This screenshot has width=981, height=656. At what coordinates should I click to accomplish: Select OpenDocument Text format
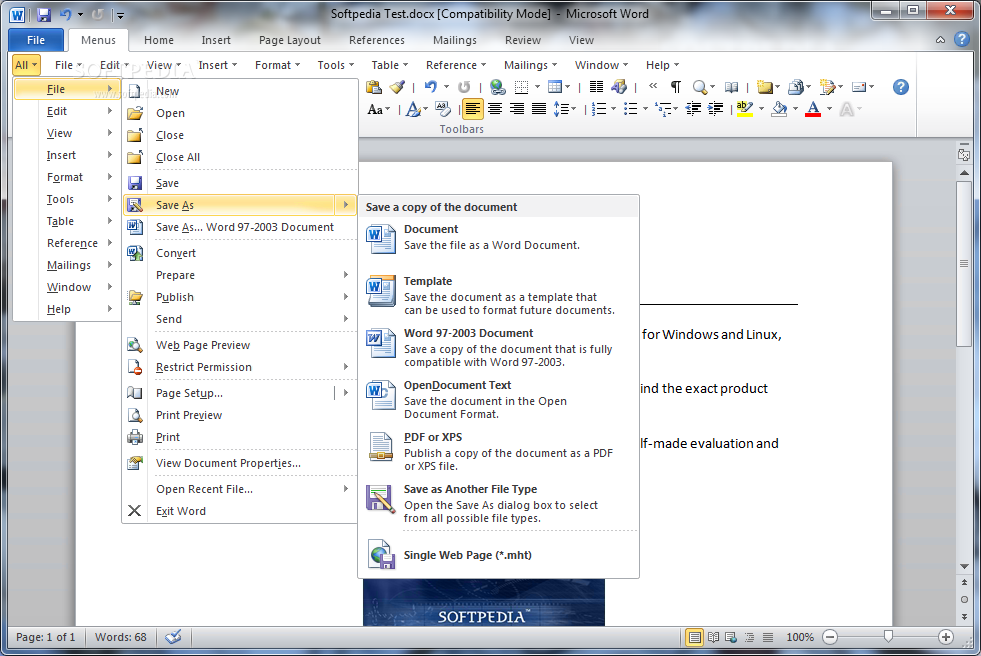(x=499, y=399)
